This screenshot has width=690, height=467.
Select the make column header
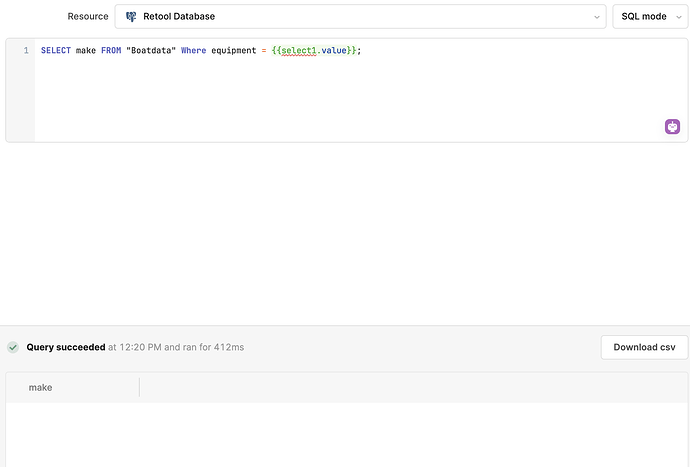40,387
